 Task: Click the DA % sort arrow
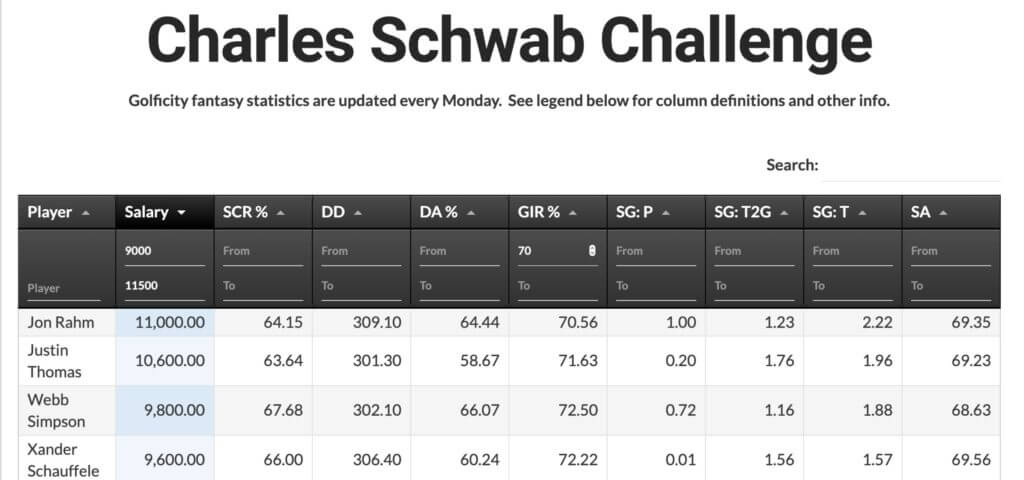[471, 213]
